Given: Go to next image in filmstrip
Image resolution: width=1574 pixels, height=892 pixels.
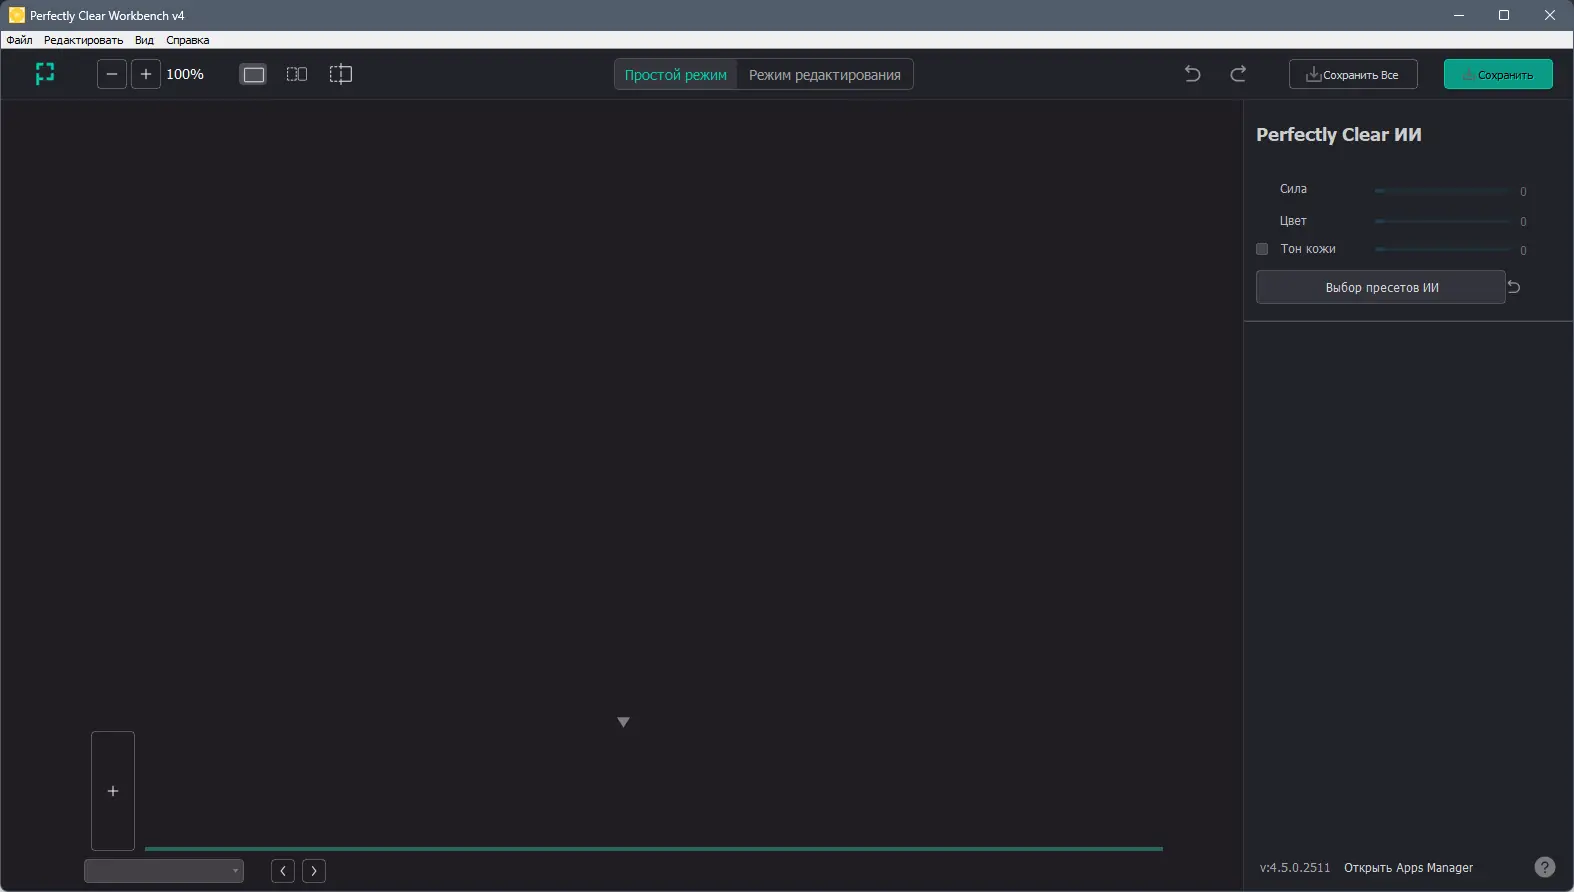Looking at the screenshot, I should tap(314, 871).
